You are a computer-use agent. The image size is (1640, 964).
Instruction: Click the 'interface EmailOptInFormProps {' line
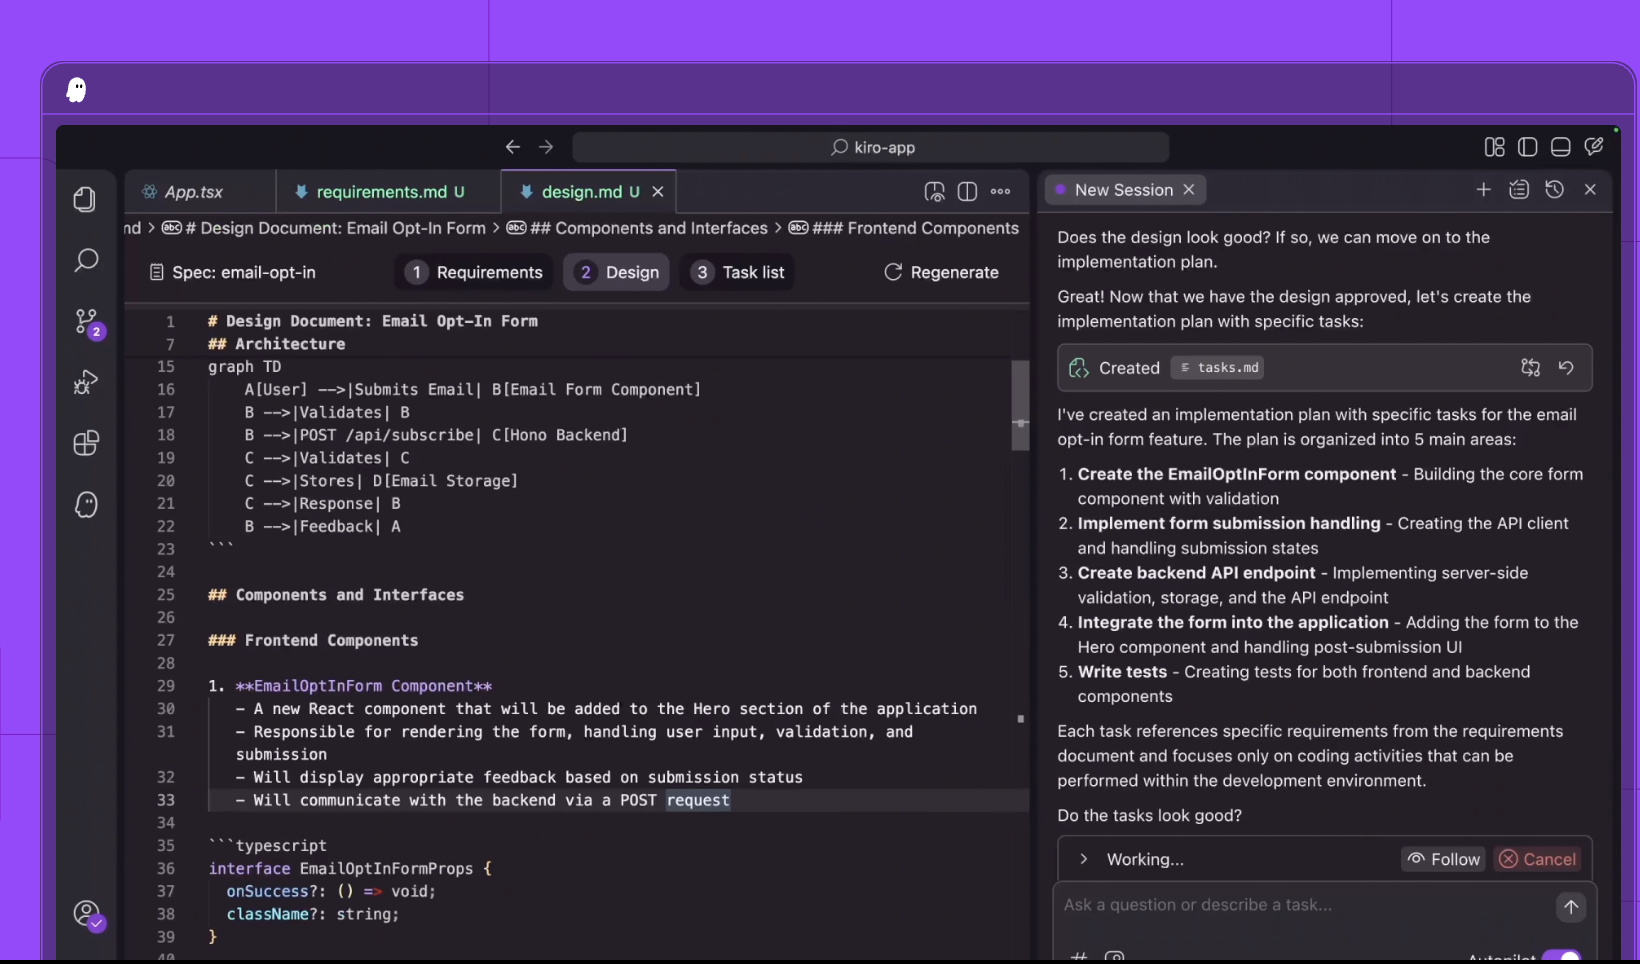point(350,869)
